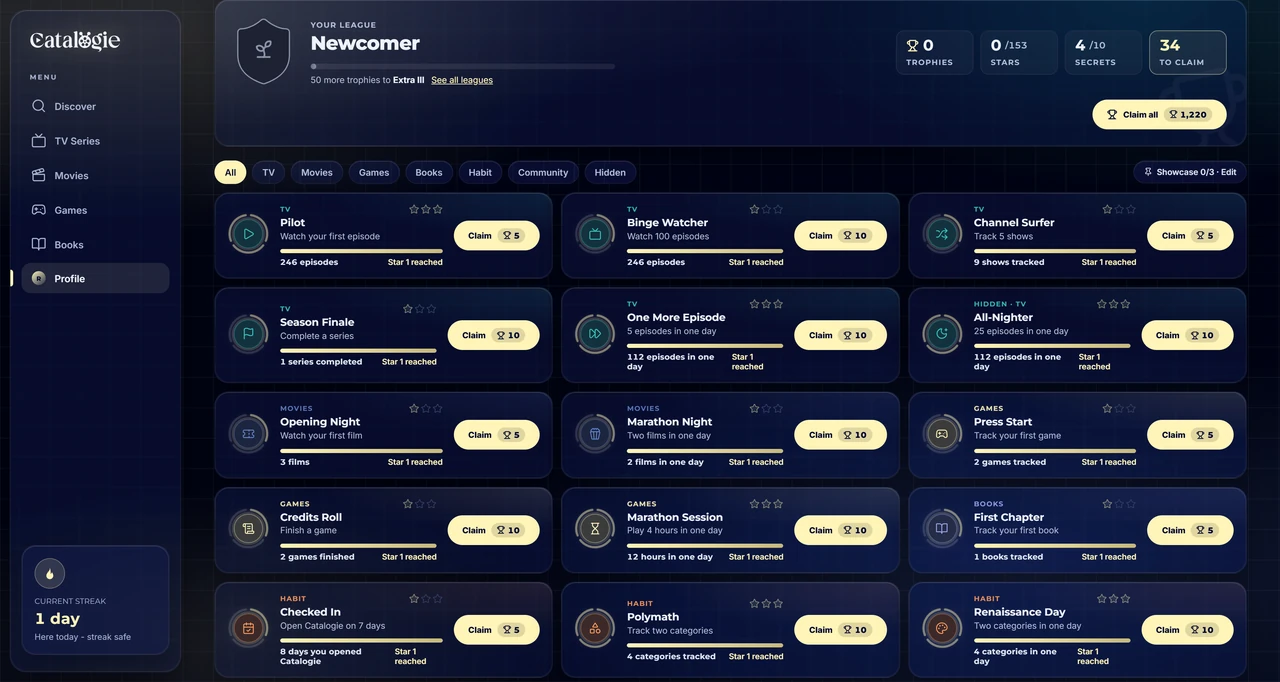Viewport: 1280px width, 682px height.
Task: Click the Polymath achievement icon
Action: point(595,629)
